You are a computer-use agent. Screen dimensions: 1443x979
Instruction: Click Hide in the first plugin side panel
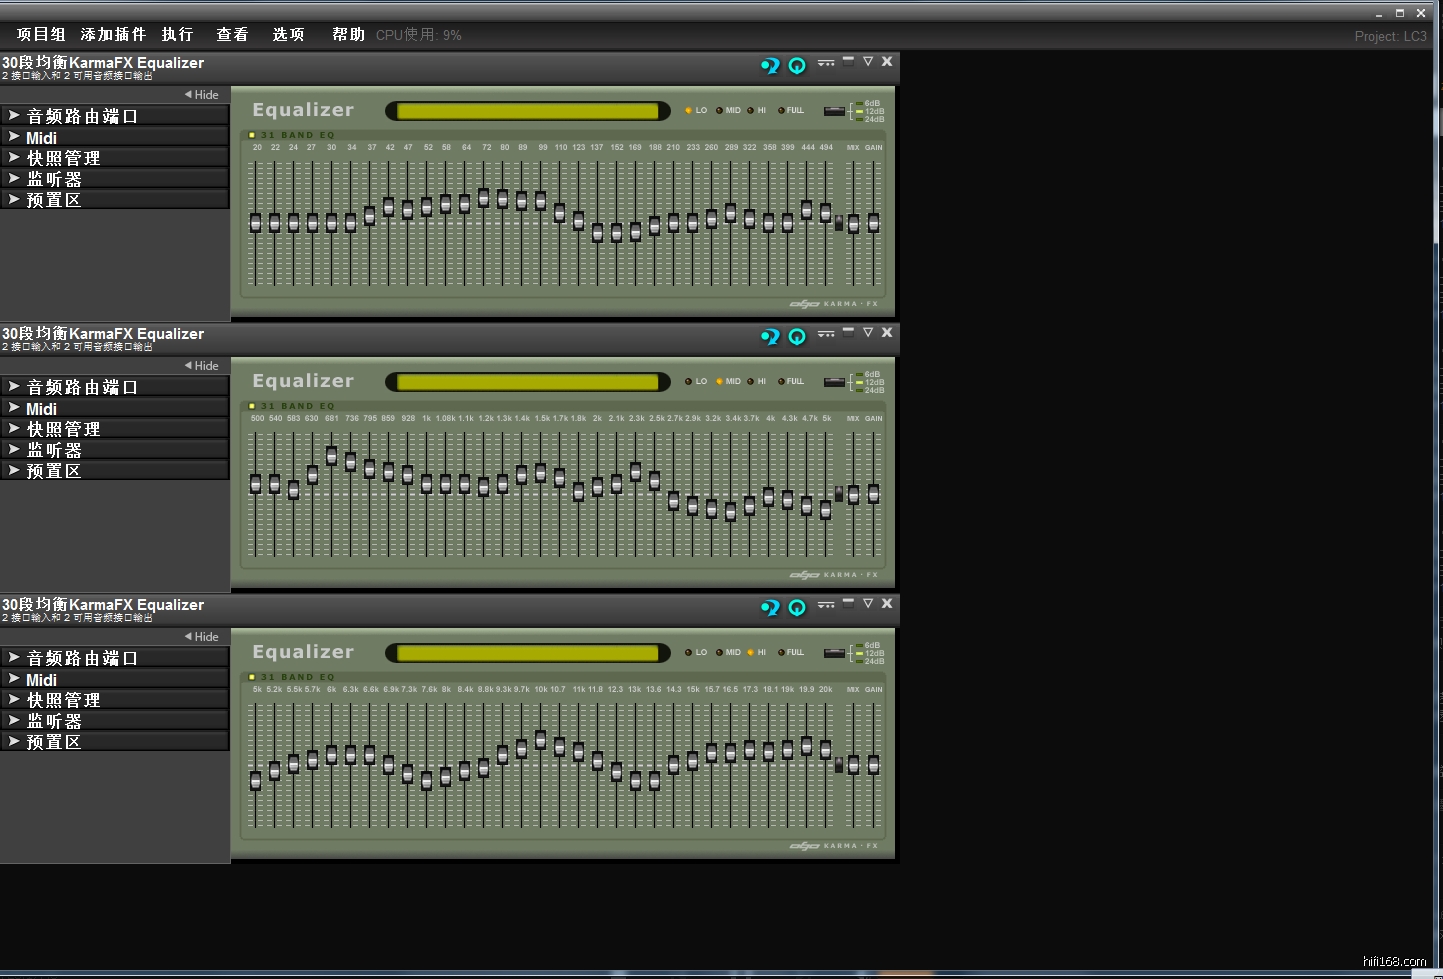click(x=202, y=95)
